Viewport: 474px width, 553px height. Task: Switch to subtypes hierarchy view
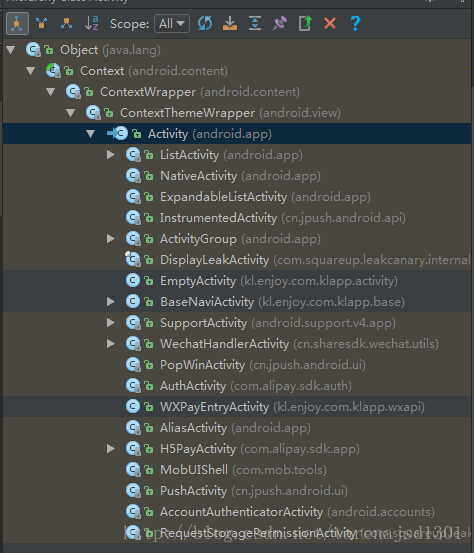coord(66,24)
